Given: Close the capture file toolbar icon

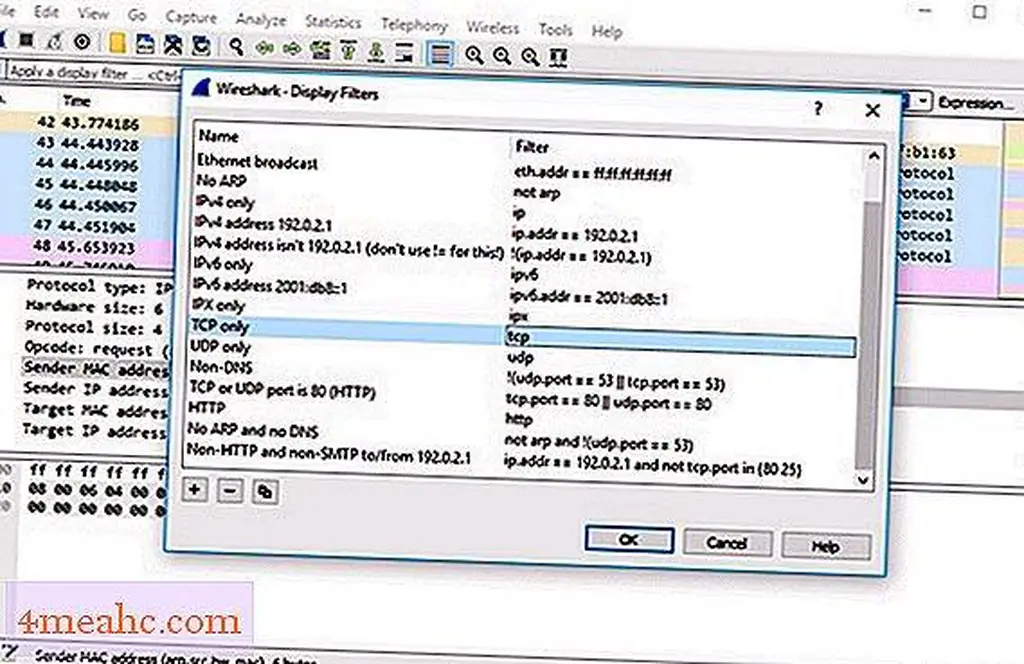Looking at the screenshot, I should click(172, 44).
